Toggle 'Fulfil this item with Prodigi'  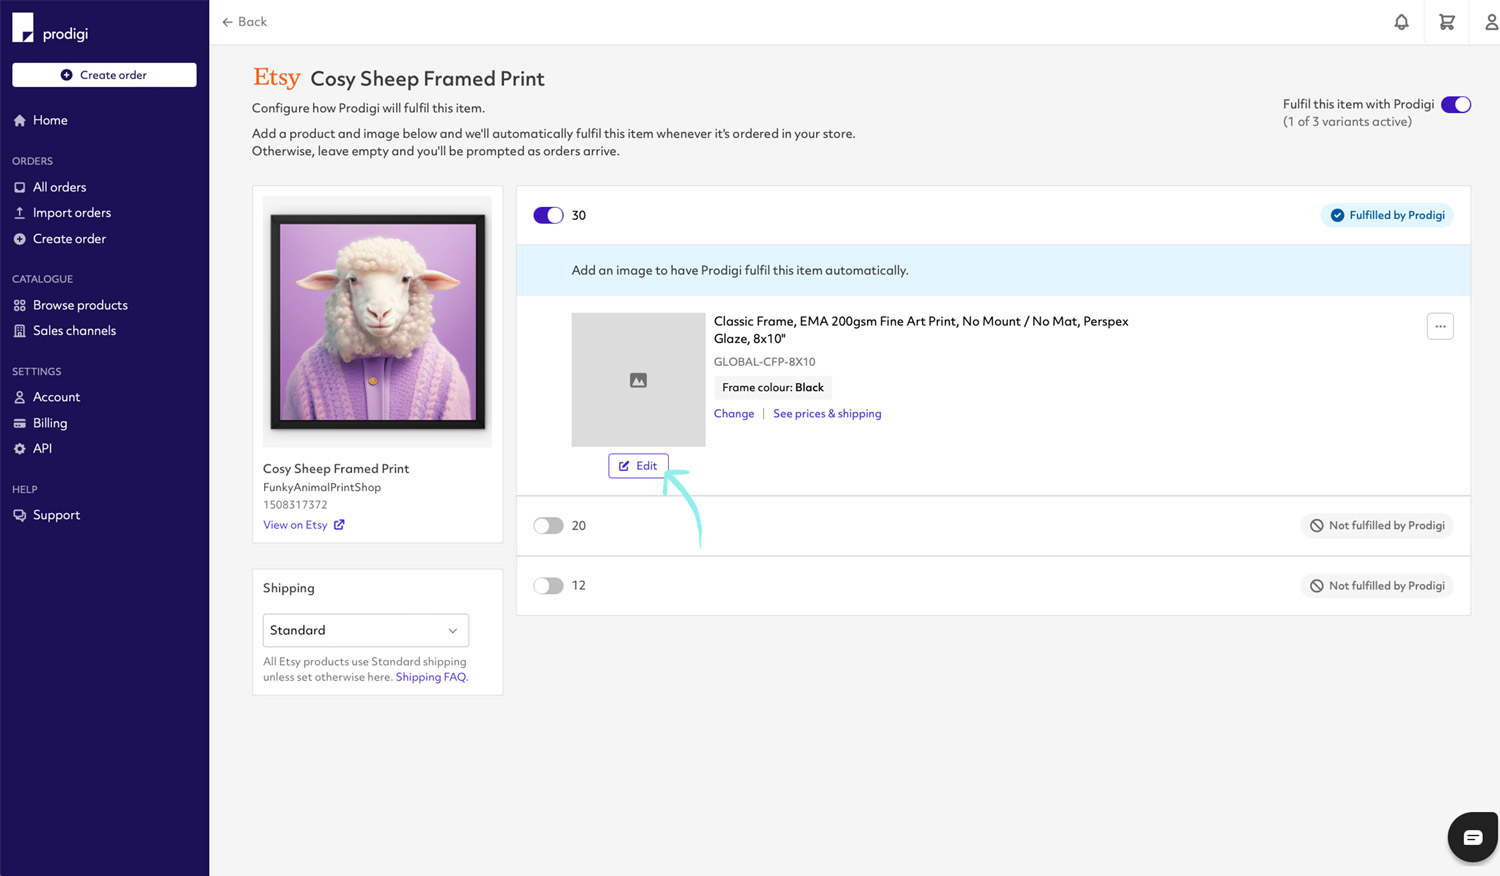click(x=1457, y=104)
